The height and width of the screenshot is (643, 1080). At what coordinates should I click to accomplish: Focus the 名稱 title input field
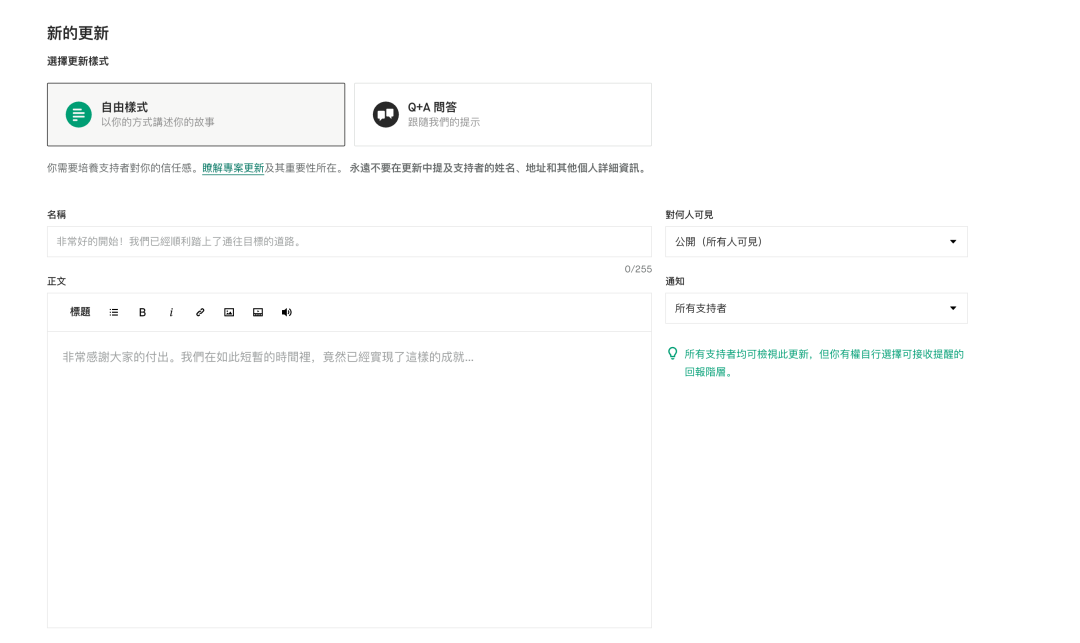[349, 241]
